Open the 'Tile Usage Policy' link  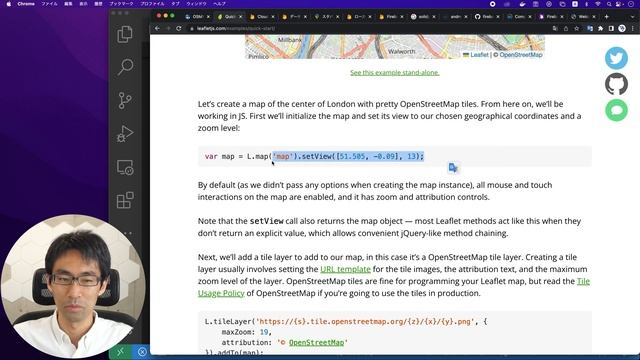(x=394, y=287)
